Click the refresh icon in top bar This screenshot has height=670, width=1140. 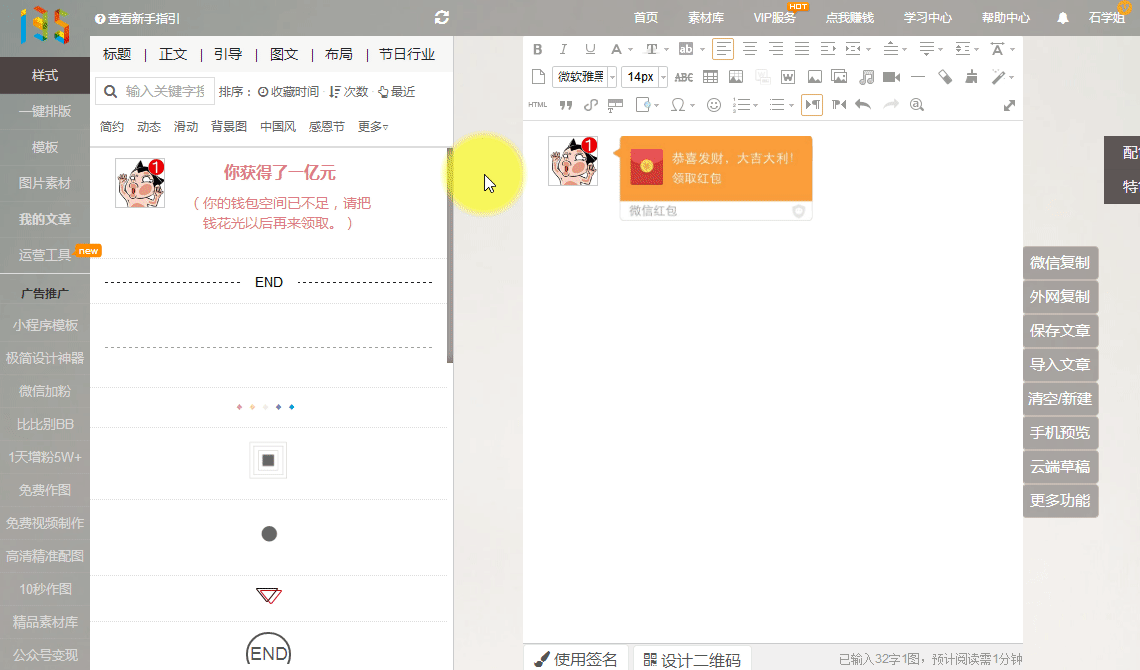tap(441, 17)
